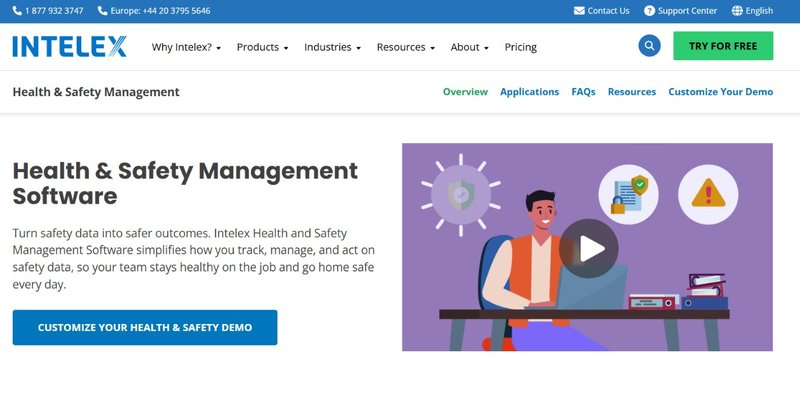Expand the Products menu

262,47
